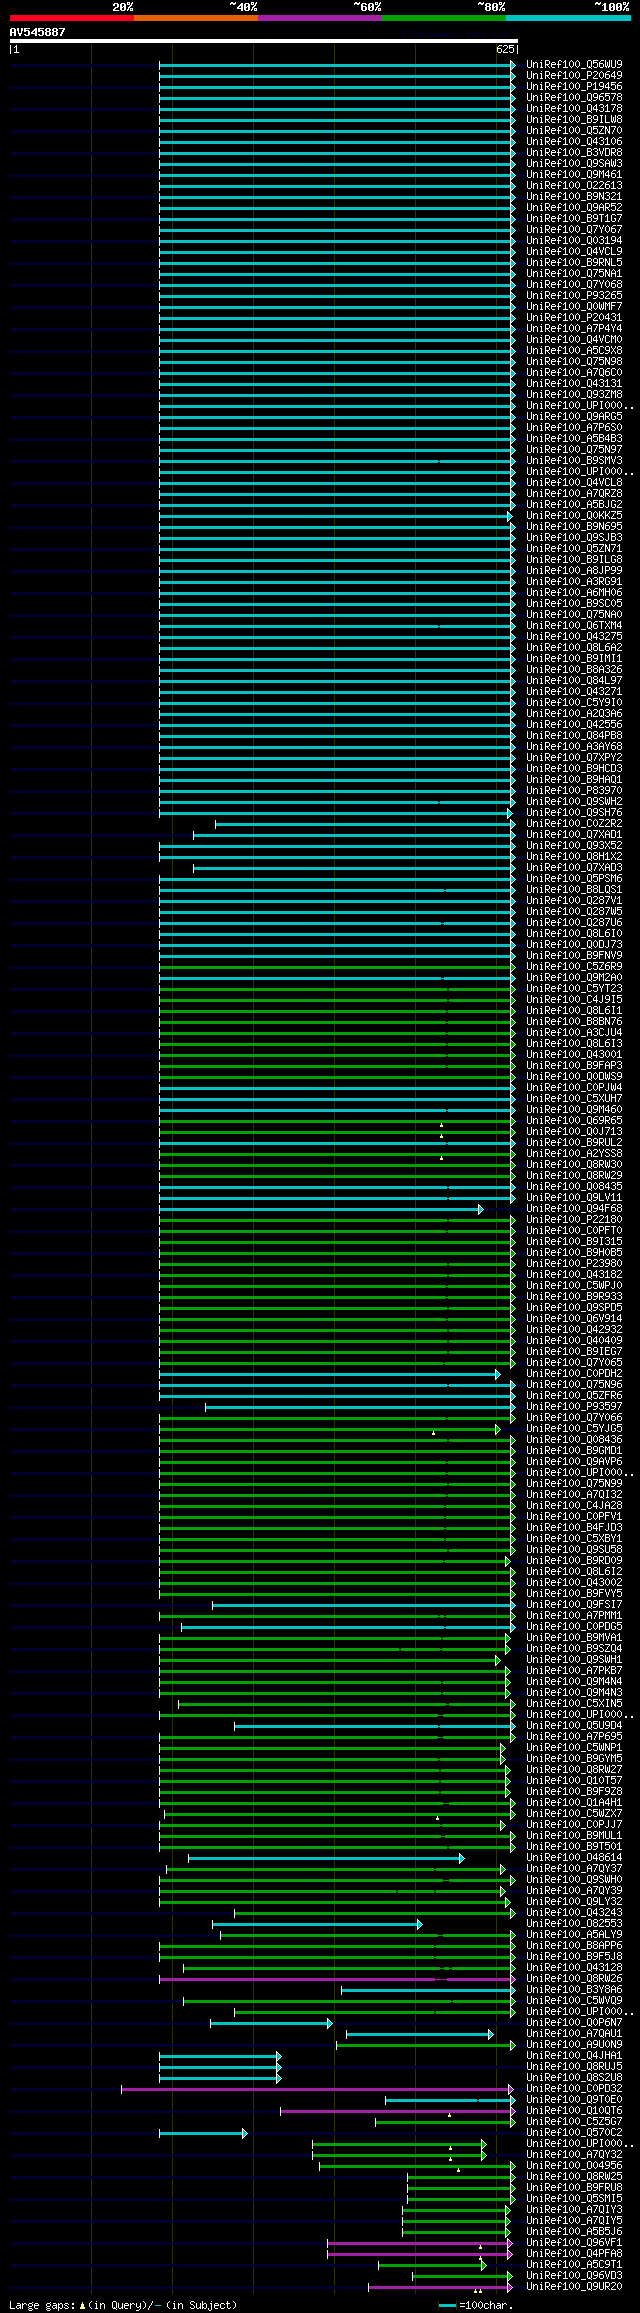Select hit label UniRef100_O22613
Screen dimensions: 640x2313
click(x=574, y=185)
